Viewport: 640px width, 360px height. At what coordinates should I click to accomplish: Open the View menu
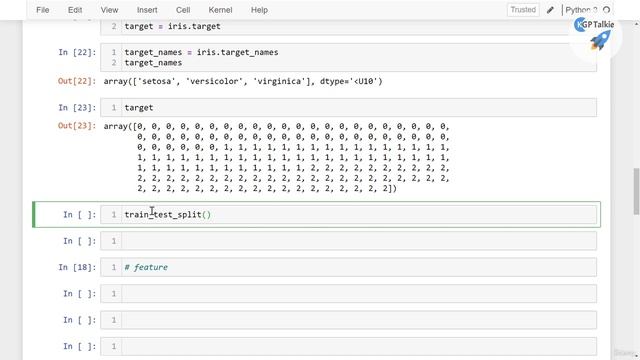109,10
